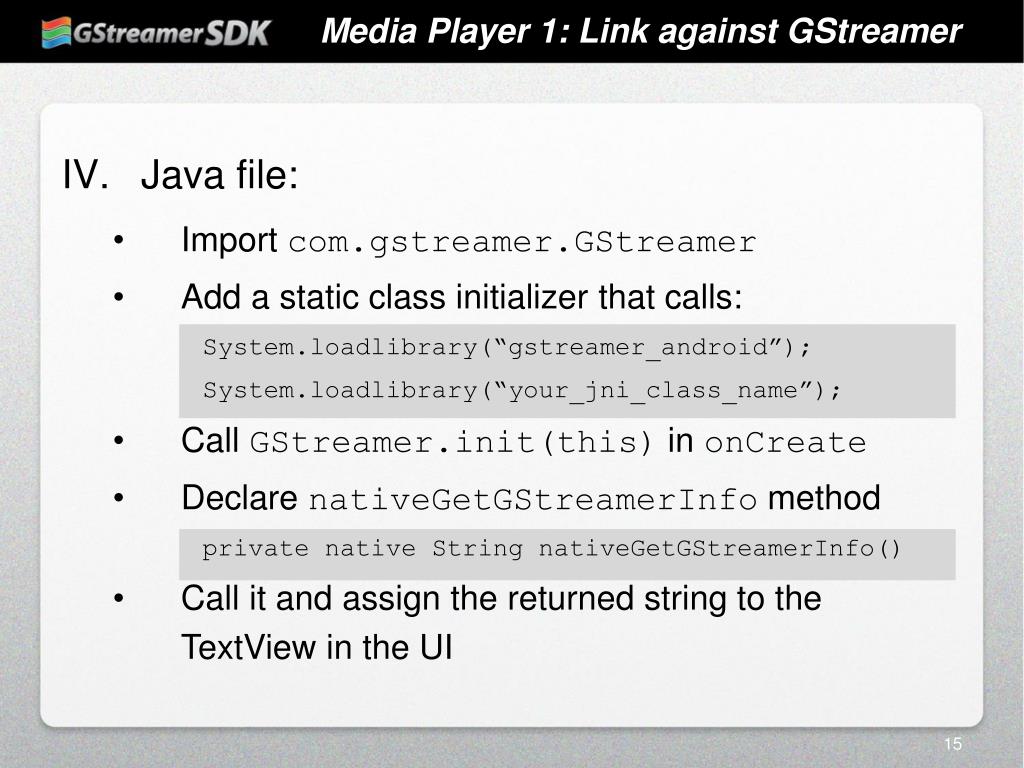Click GStreamer.init(this) code text

click(451, 443)
